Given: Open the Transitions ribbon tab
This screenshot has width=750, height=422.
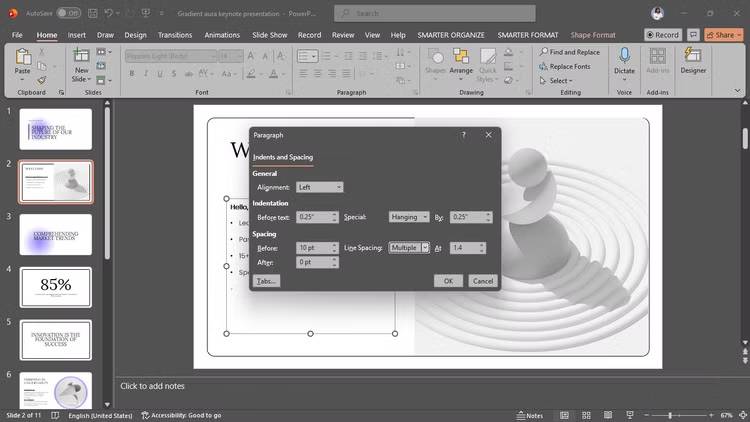Looking at the screenshot, I should click(175, 35).
